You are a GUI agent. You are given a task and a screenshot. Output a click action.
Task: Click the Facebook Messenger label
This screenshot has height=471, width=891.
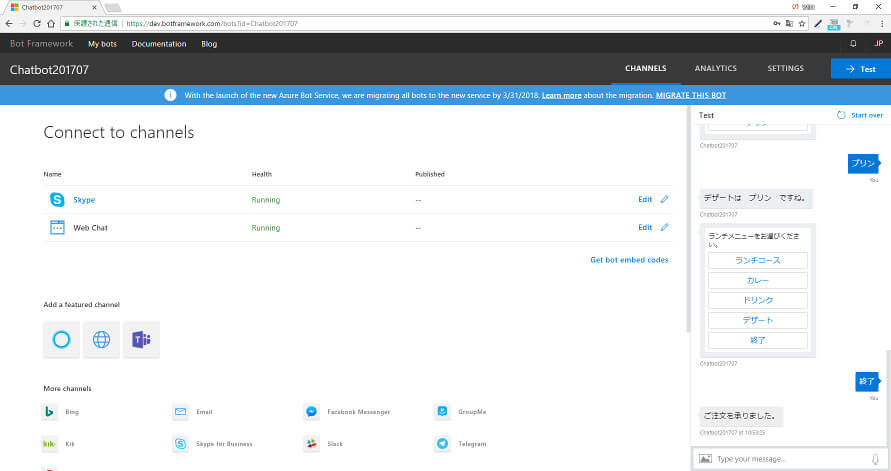click(x=359, y=412)
